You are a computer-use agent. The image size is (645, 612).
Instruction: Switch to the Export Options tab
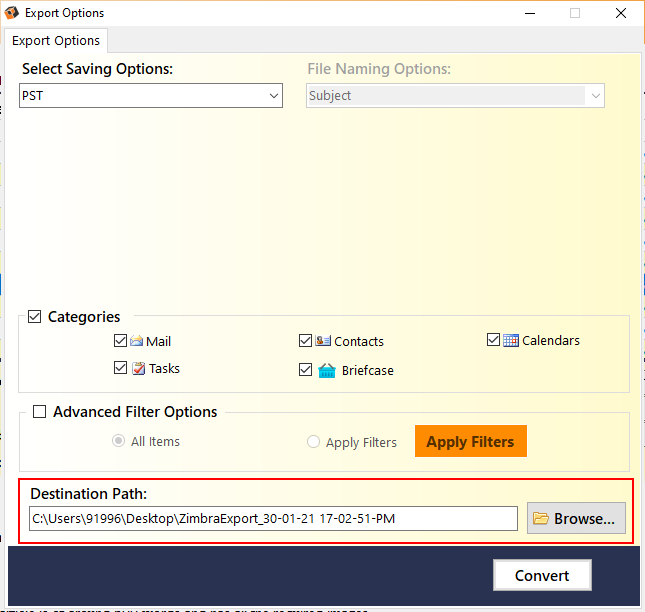56,41
